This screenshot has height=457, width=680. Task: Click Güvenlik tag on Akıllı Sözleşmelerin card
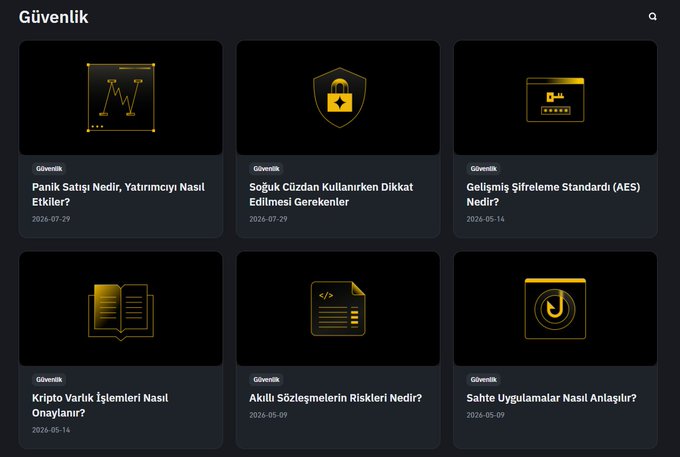[266, 379]
